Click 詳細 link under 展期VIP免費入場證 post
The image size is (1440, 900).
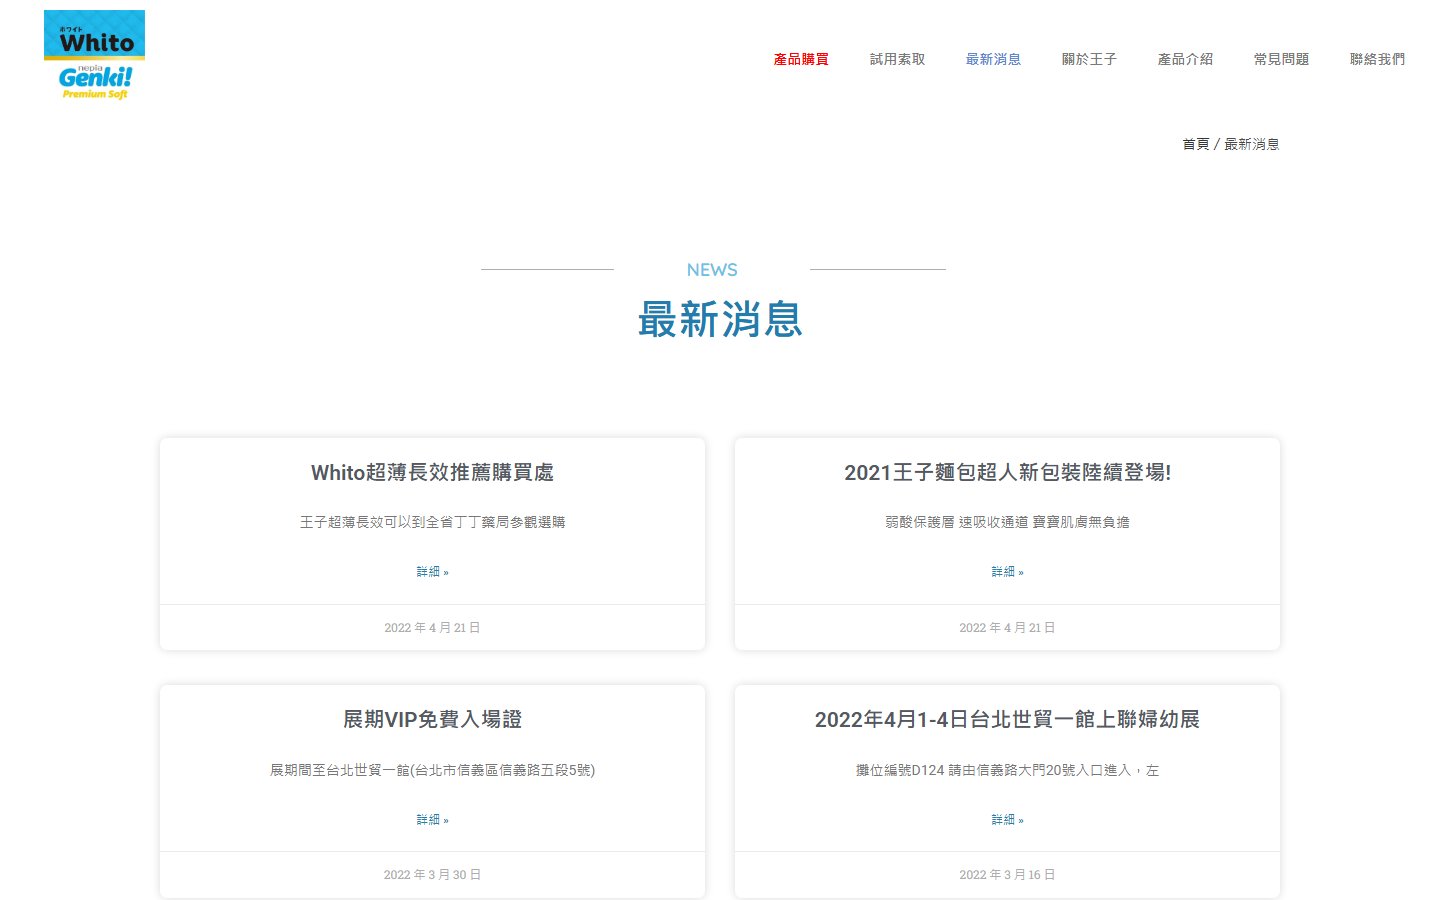(x=432, y=820)
